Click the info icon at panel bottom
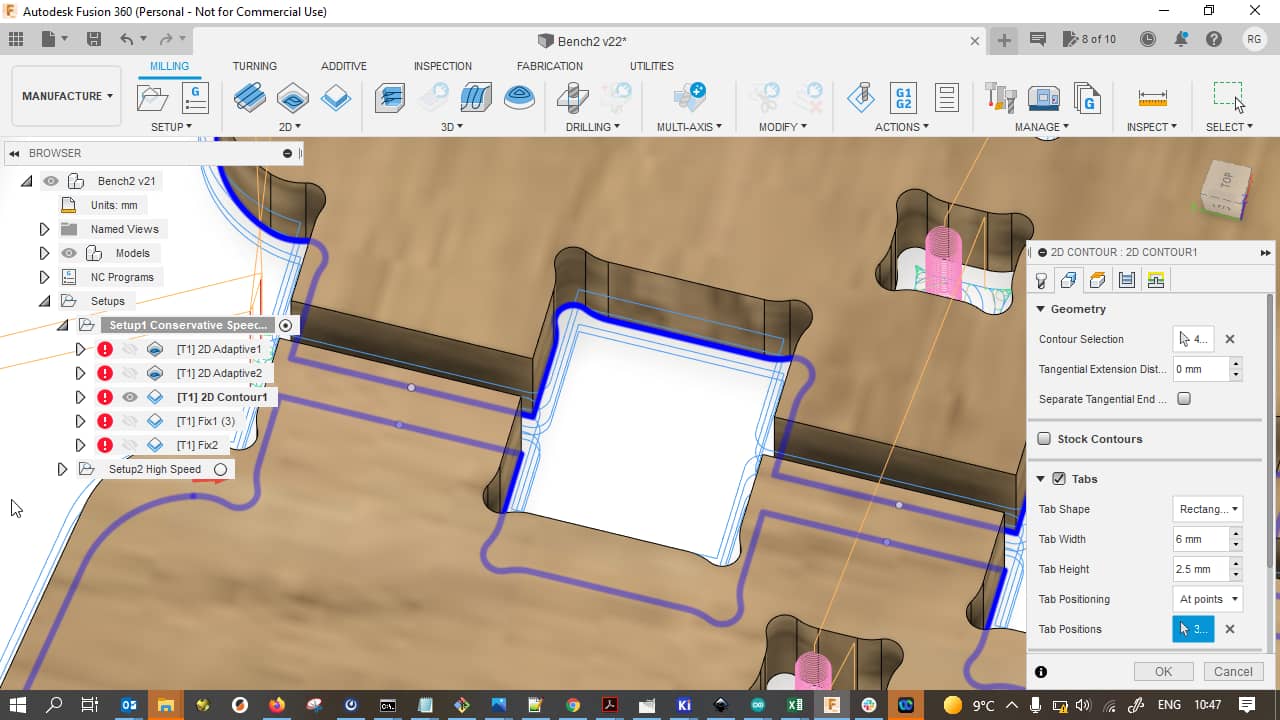This screenshot has width=1280, height=720. click(x=1041, y=672)
